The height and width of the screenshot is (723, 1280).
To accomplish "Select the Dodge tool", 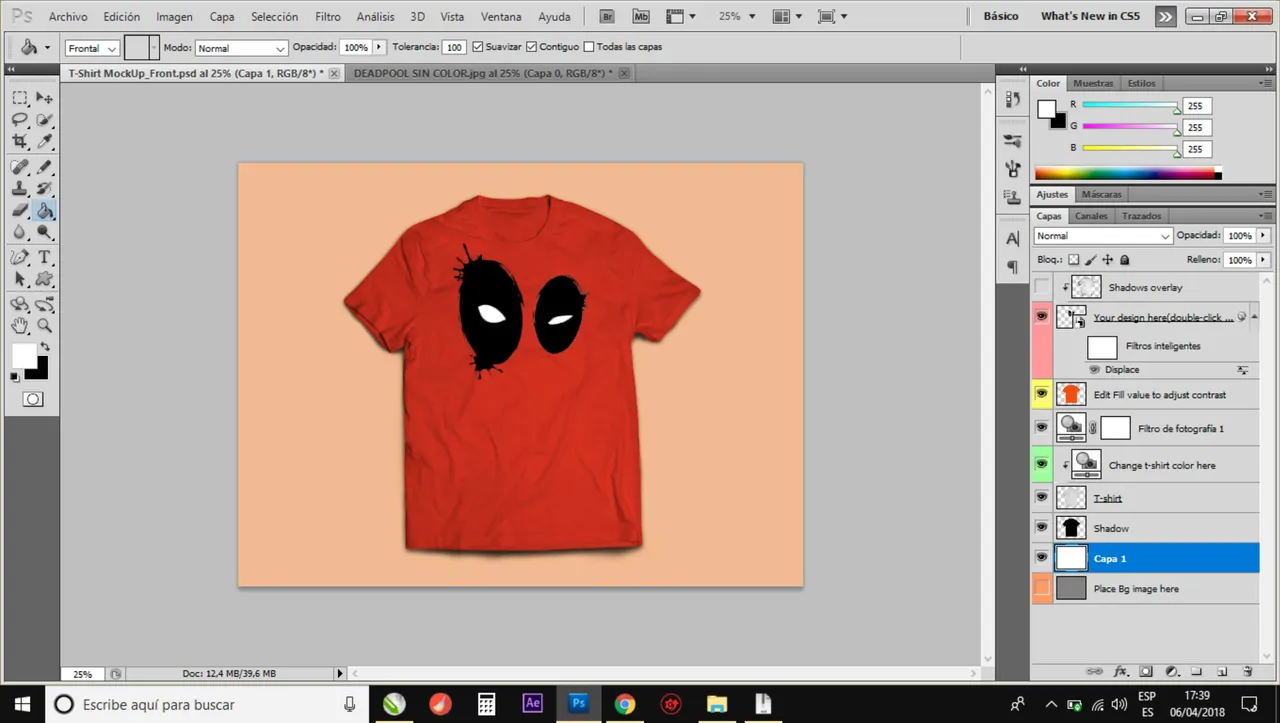I will pos(45,232).
